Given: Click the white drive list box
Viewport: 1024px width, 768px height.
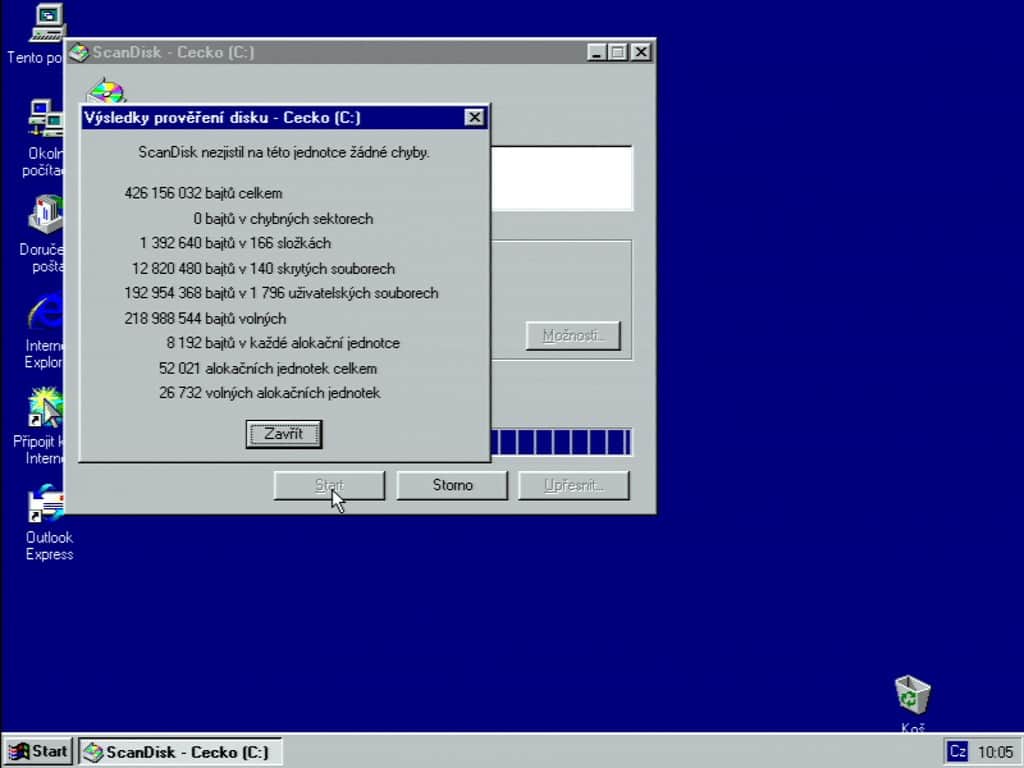Looking at the screenshot, I should 562,178.
